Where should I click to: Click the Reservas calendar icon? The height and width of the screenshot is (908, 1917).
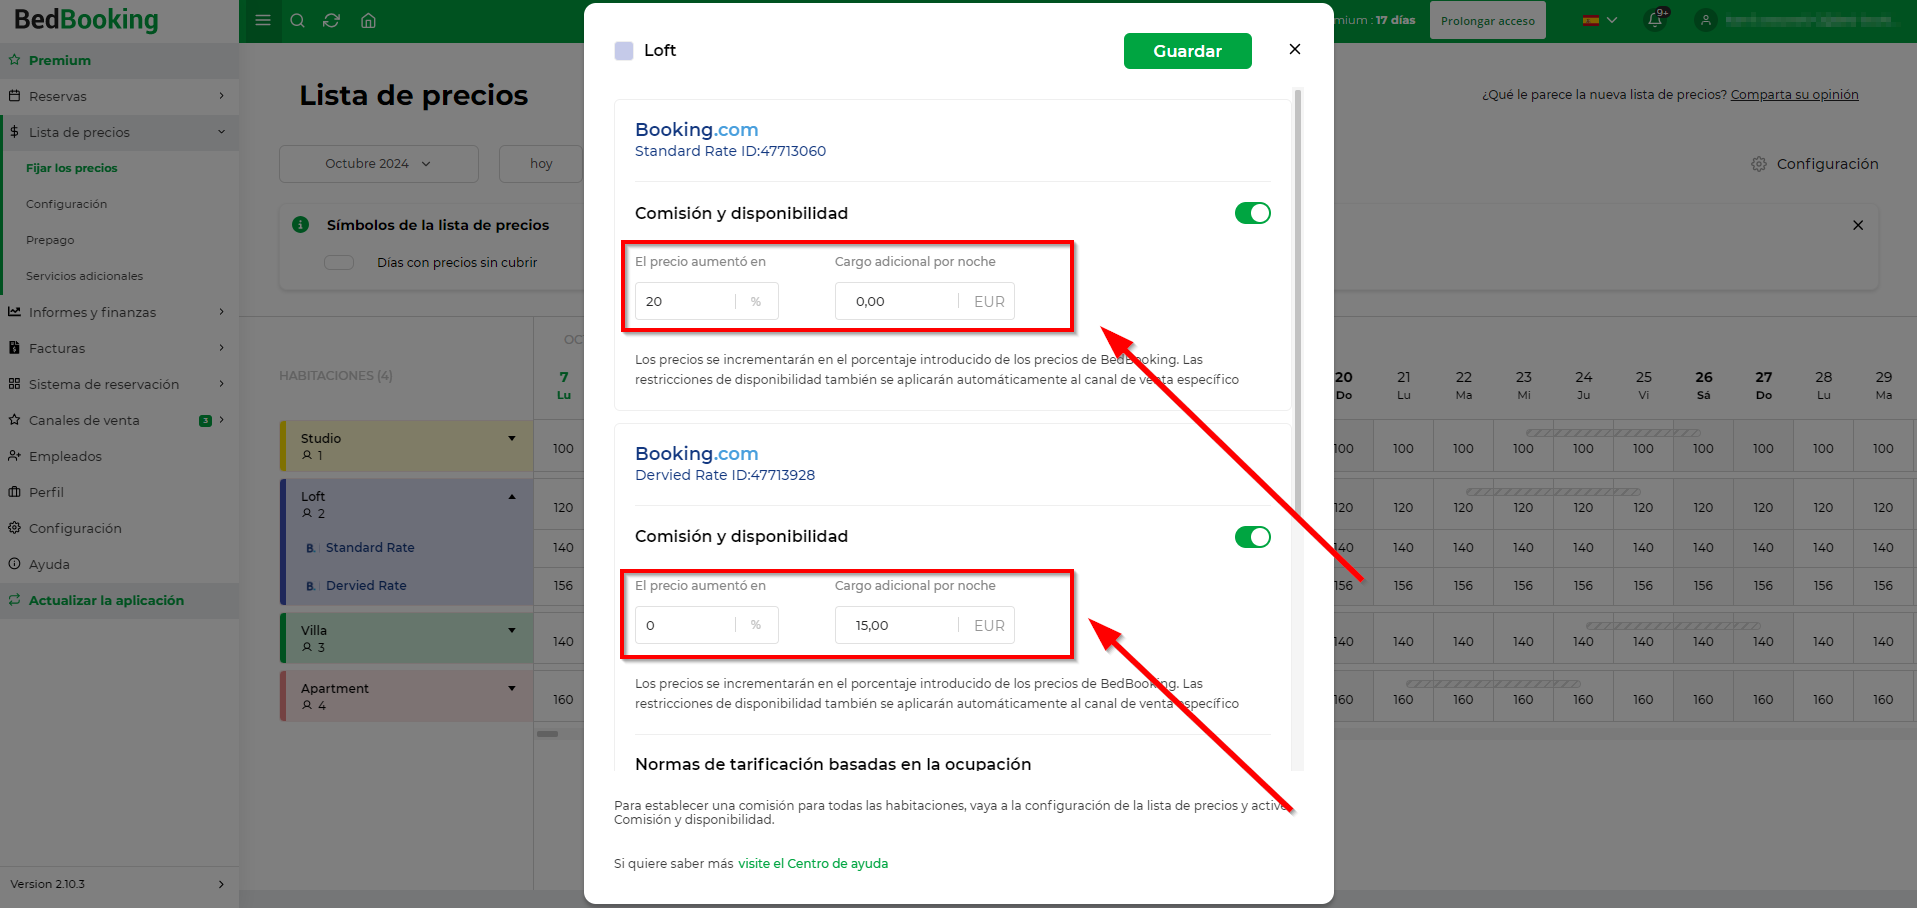(15, 96)
